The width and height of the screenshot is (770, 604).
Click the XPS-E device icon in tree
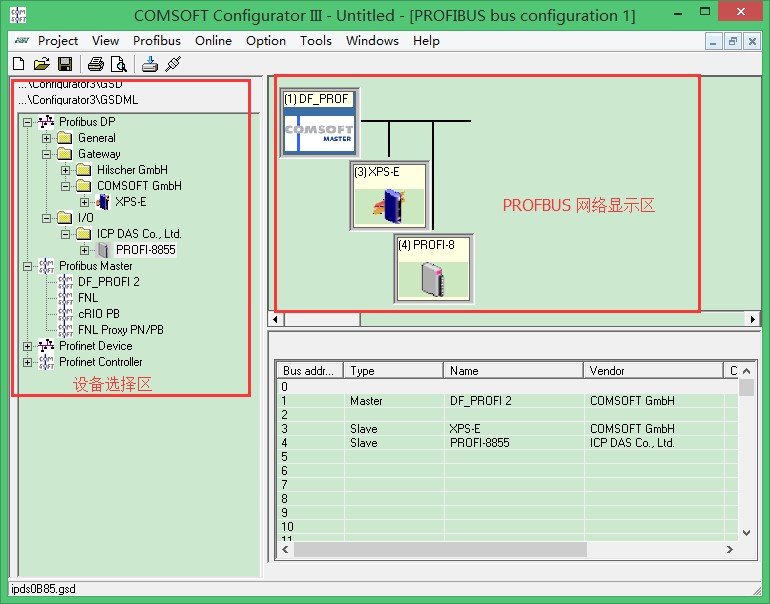103,202
